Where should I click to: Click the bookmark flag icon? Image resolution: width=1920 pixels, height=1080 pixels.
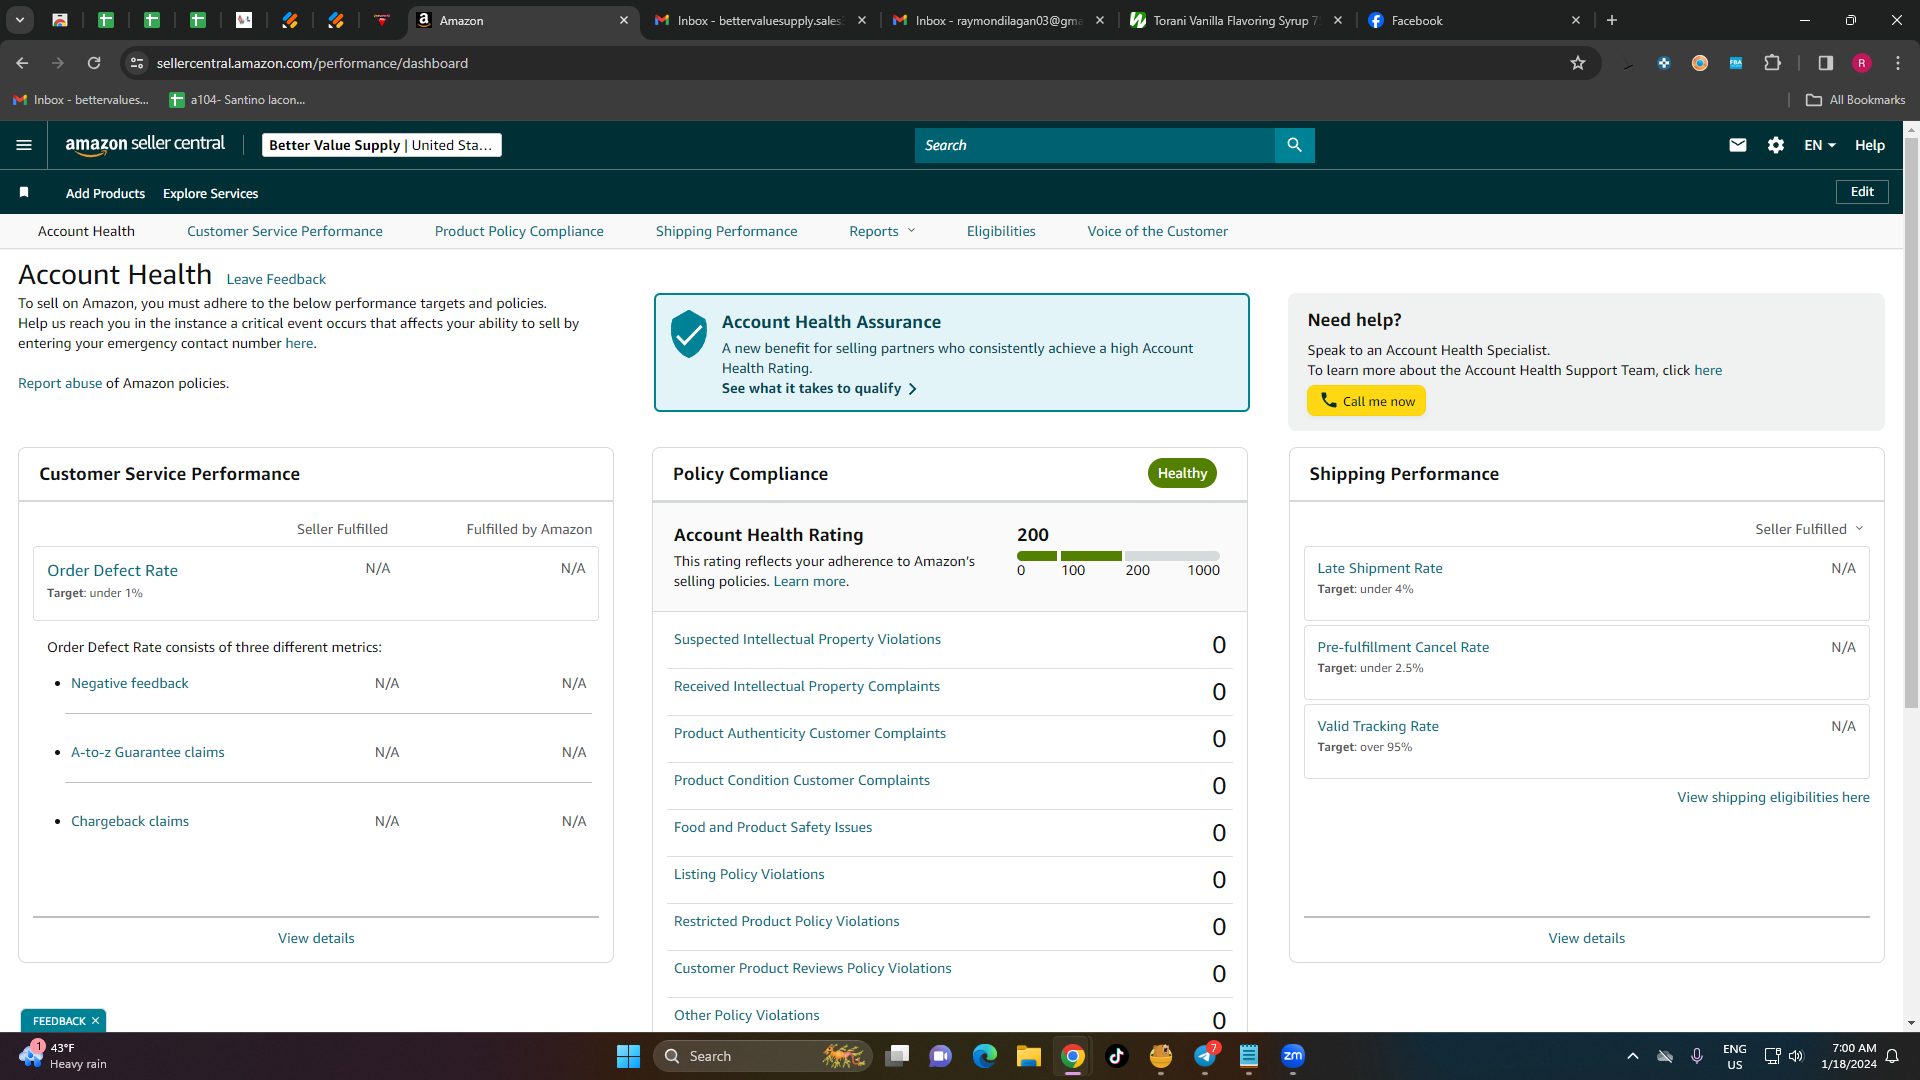point(24,192)
